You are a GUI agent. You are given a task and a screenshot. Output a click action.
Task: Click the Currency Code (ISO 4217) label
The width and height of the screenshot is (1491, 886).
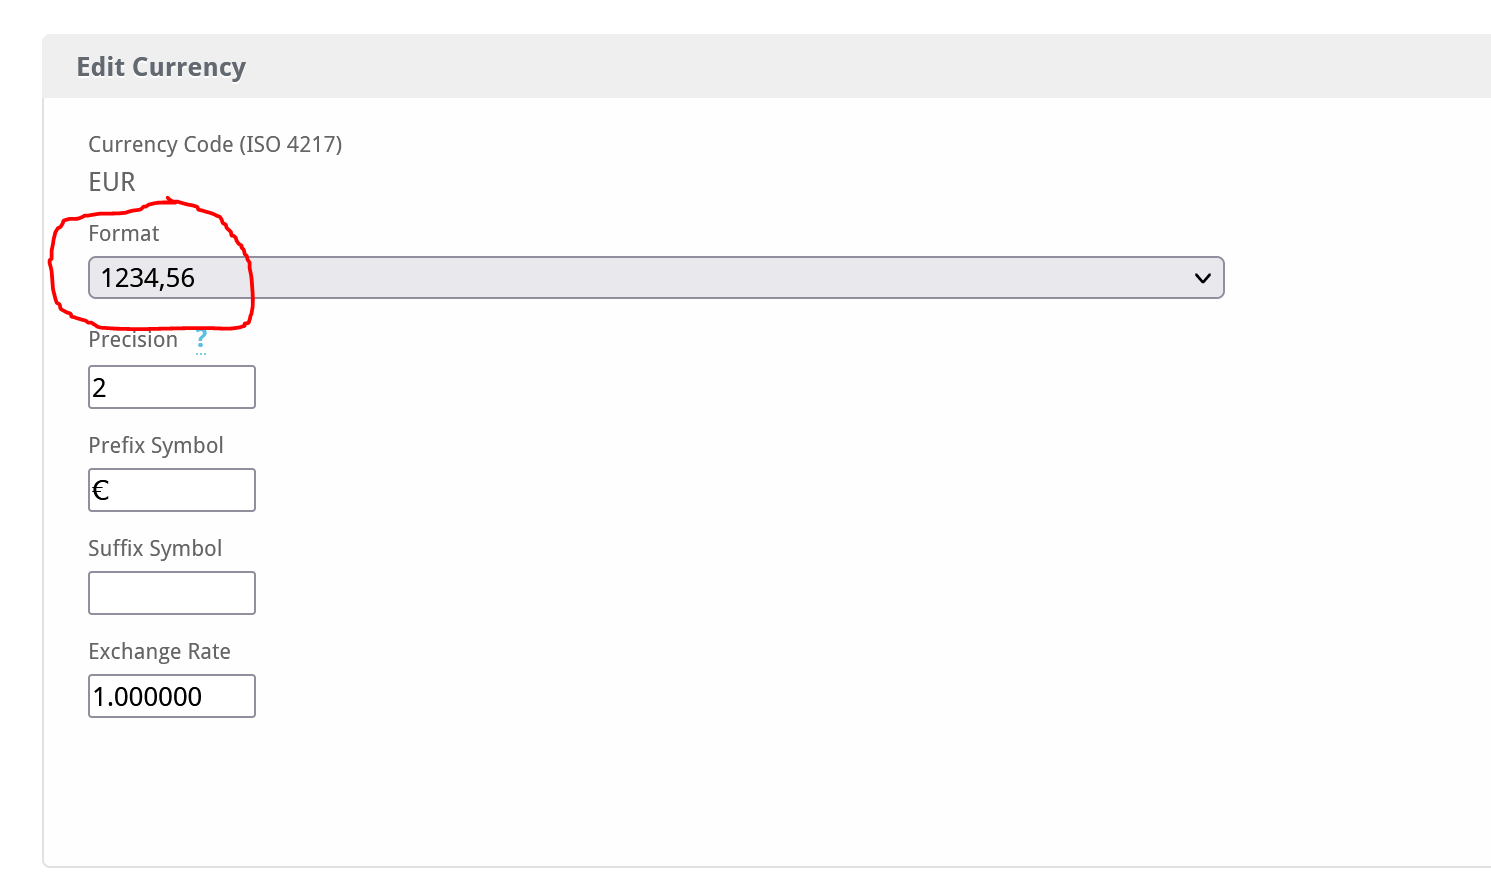(215, 144)
